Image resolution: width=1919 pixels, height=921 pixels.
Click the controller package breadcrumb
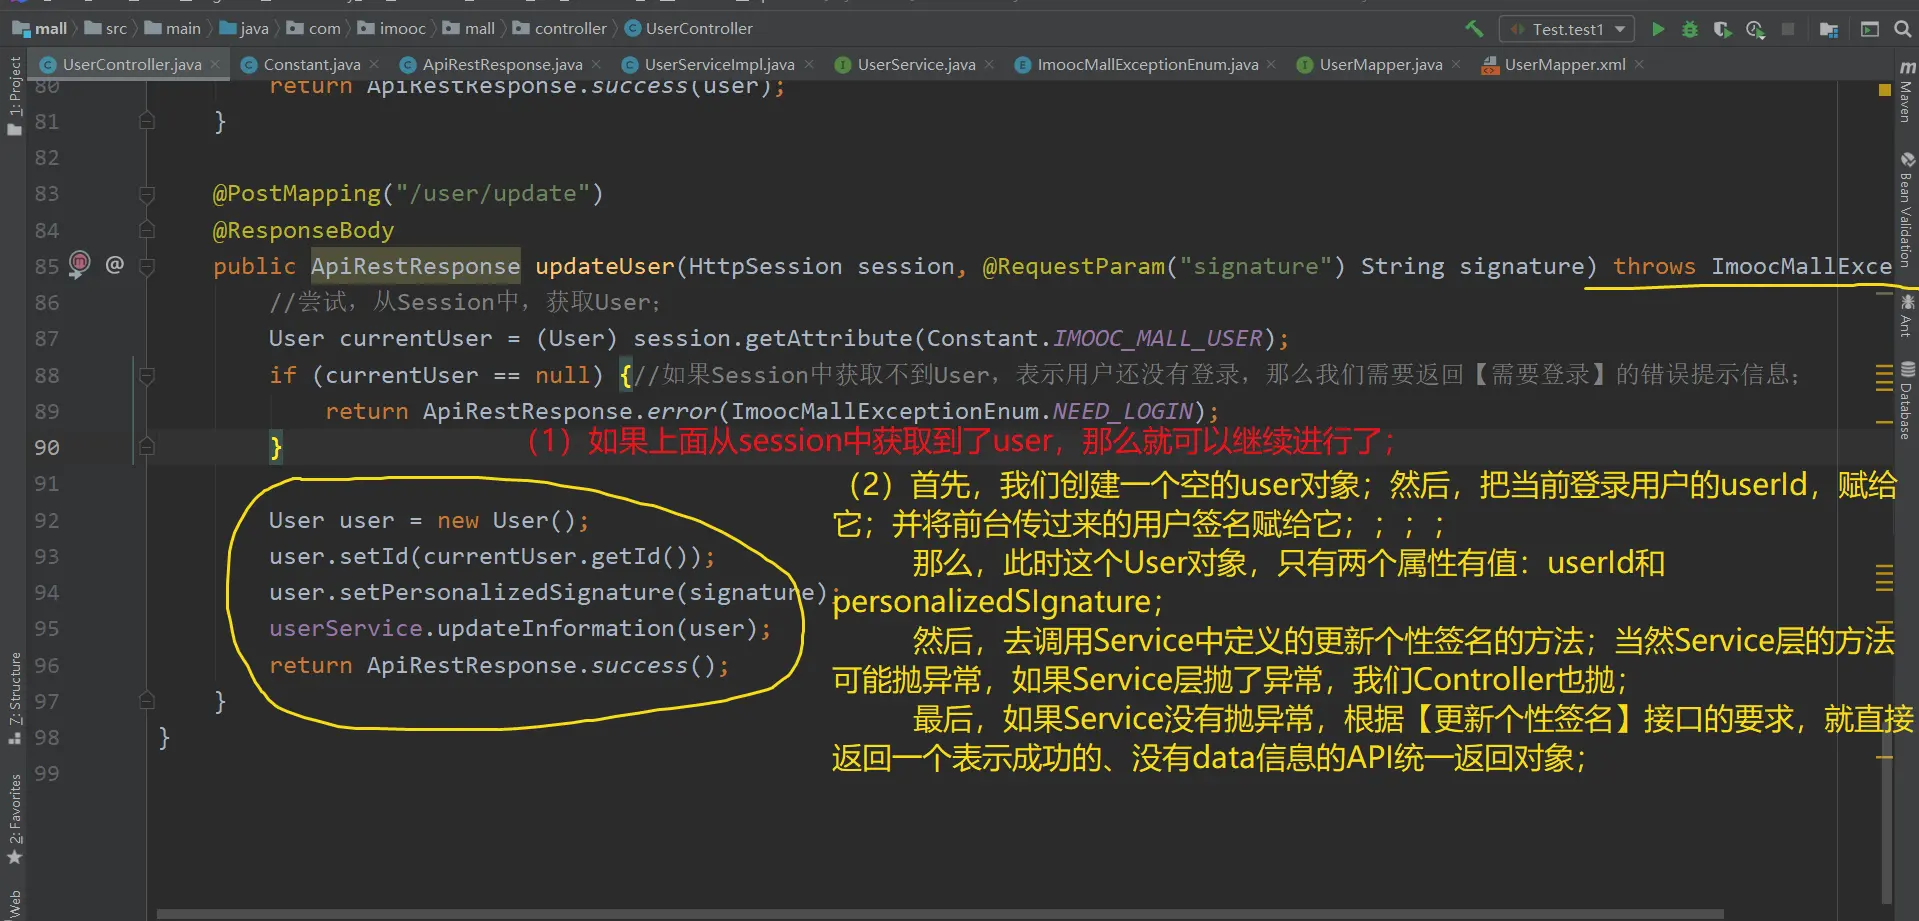(560, 29)
